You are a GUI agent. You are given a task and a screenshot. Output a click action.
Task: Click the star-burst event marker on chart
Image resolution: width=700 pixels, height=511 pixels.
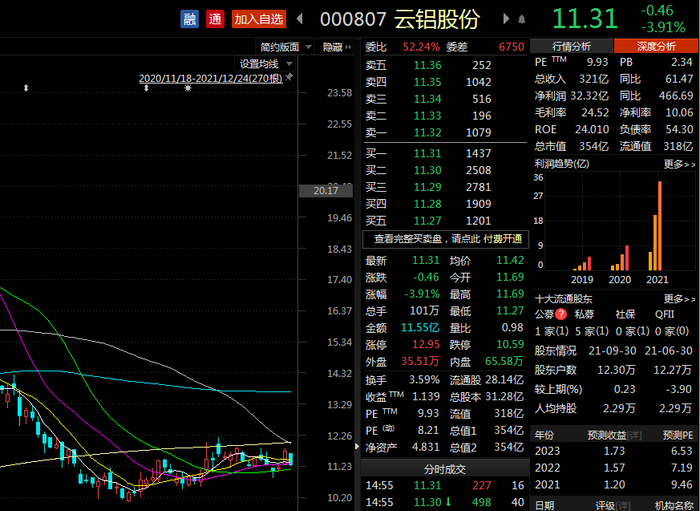(x=188, y=88)
